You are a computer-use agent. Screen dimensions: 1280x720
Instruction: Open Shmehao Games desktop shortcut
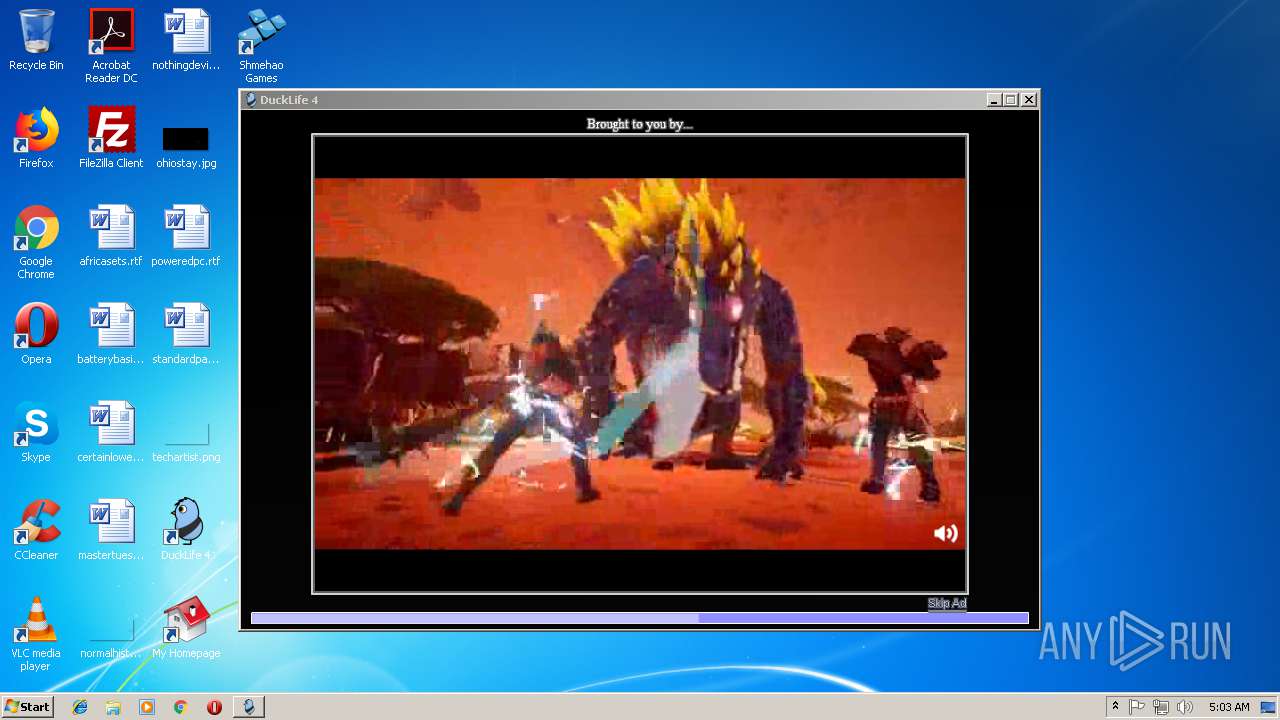261,46
